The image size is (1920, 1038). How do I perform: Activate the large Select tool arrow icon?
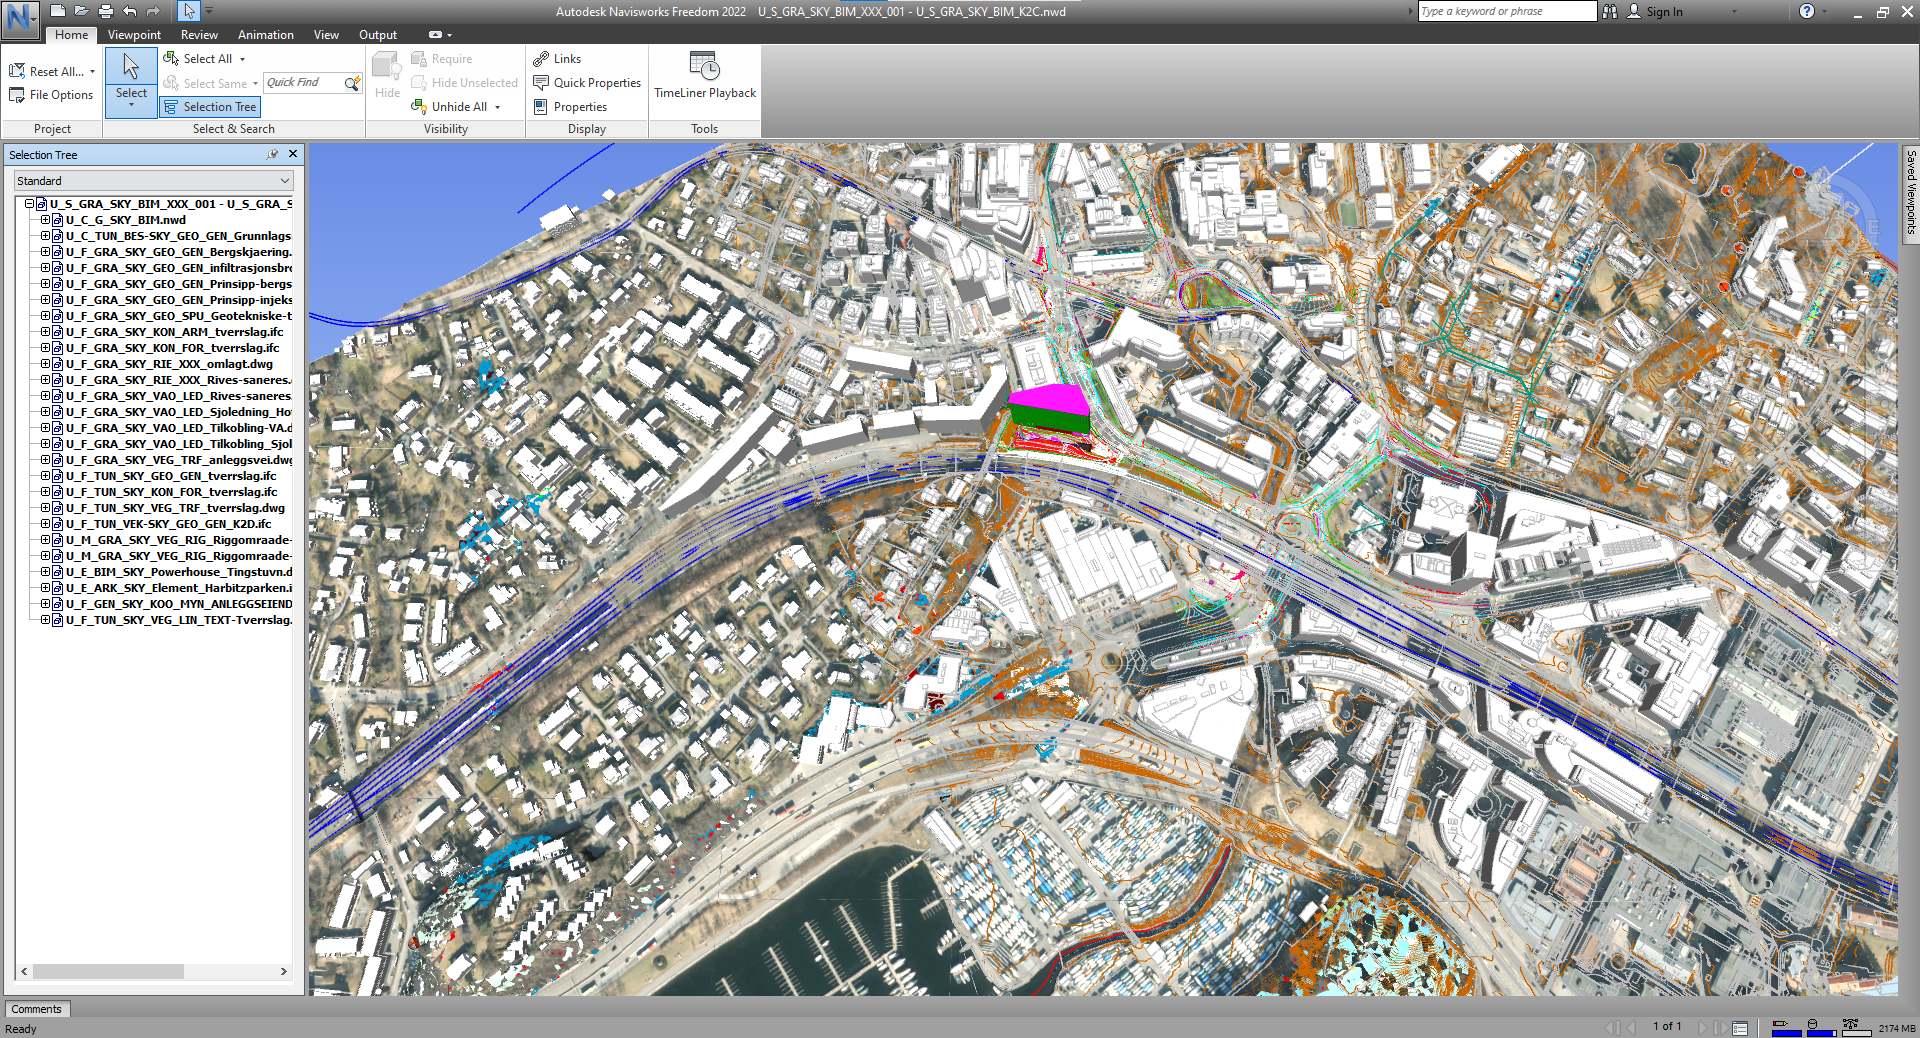click(x=131, y=67)
